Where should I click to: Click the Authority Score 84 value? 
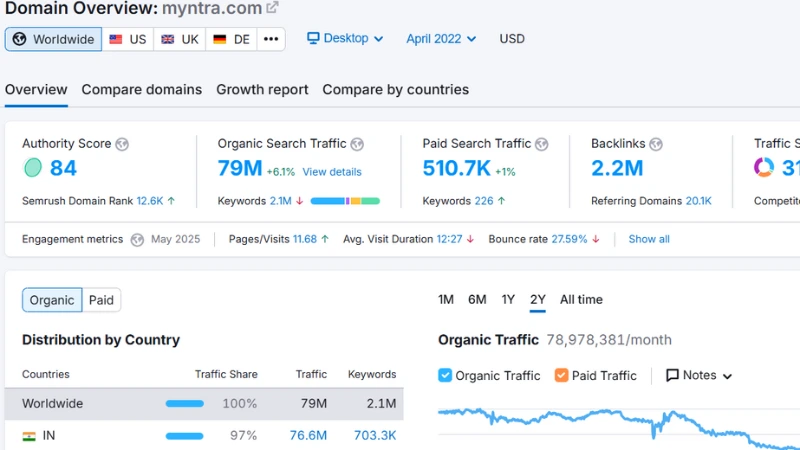point(63,168)
